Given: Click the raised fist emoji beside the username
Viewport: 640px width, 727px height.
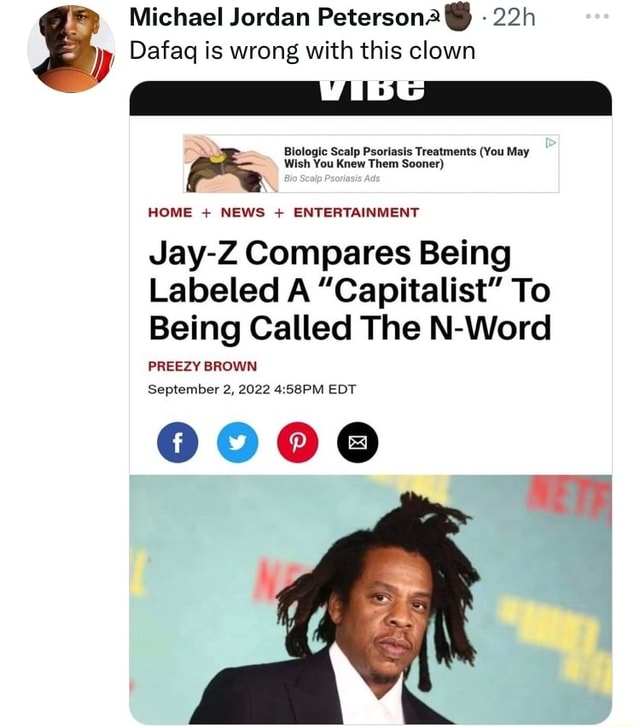Looking at the screenshot, I should pos(458,17).
